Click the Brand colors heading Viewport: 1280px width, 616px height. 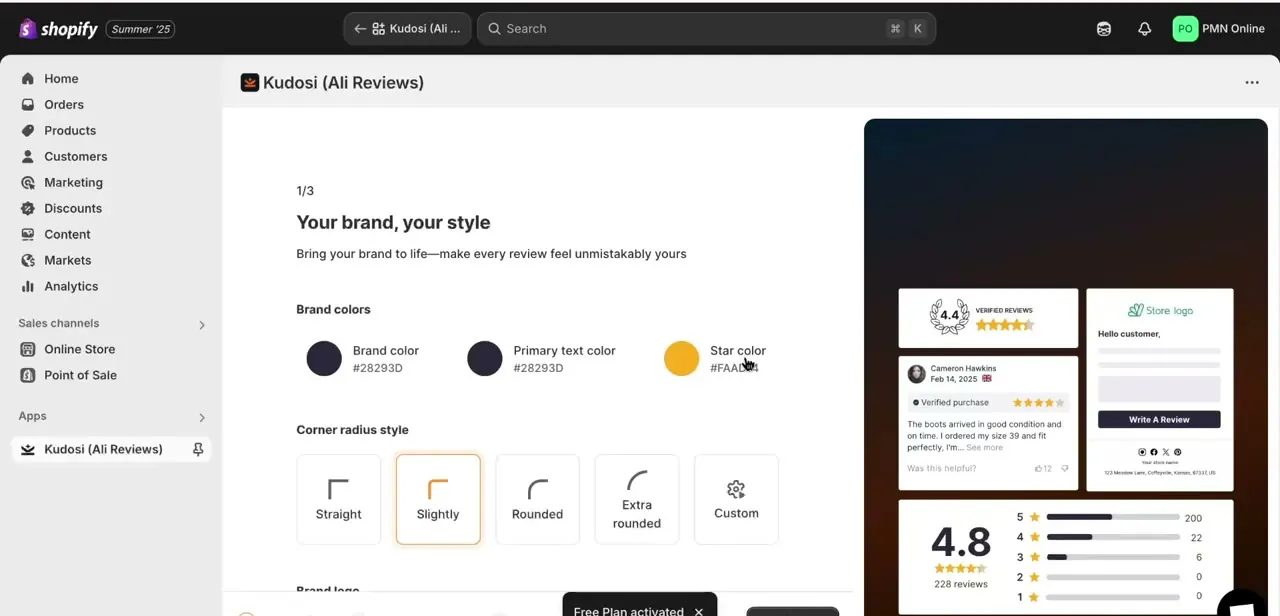pyautogui.click(x=333, y=310)
